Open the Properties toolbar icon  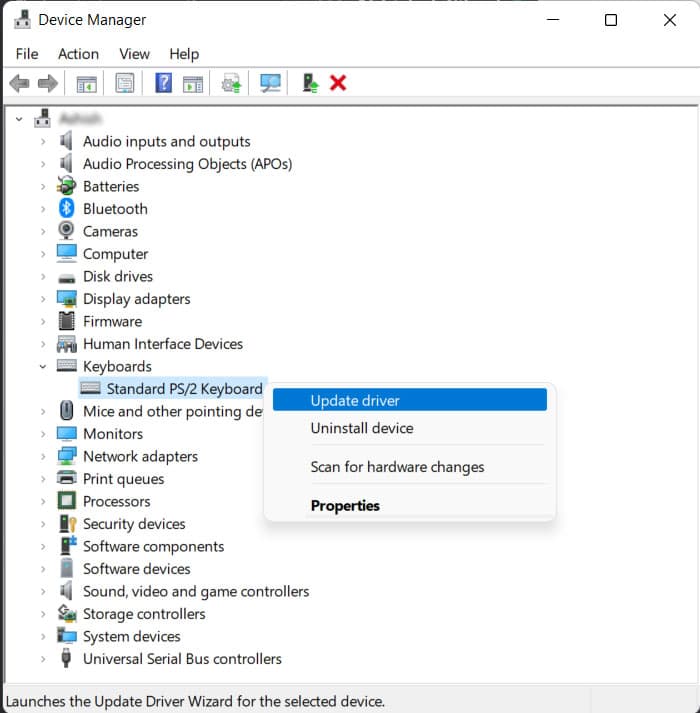(x=125, y=83)
